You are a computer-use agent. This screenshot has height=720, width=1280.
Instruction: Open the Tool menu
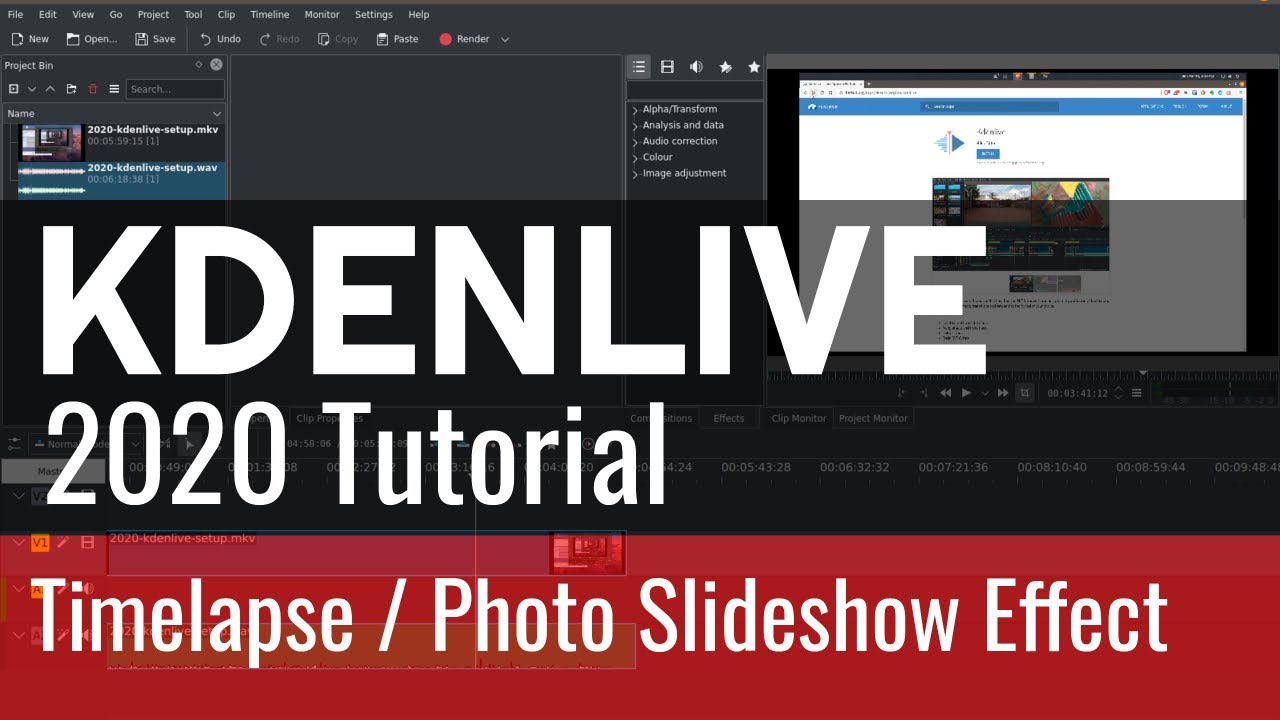pyautogui.click(x=193, y=14)
